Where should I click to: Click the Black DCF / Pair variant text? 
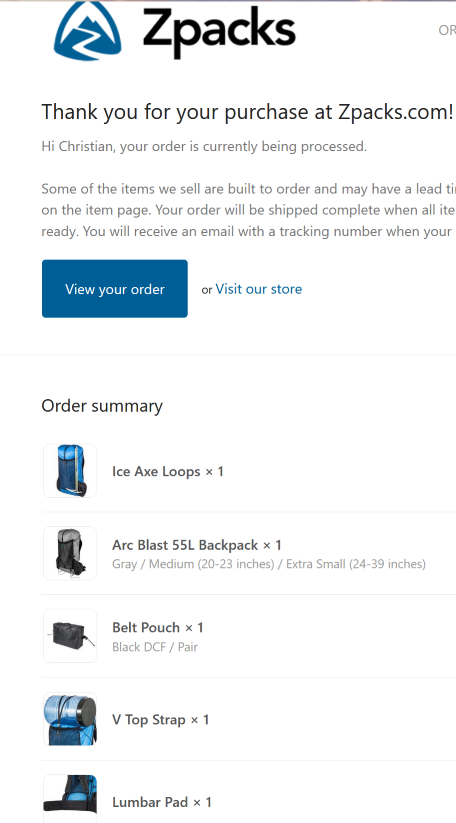(155, 647)
